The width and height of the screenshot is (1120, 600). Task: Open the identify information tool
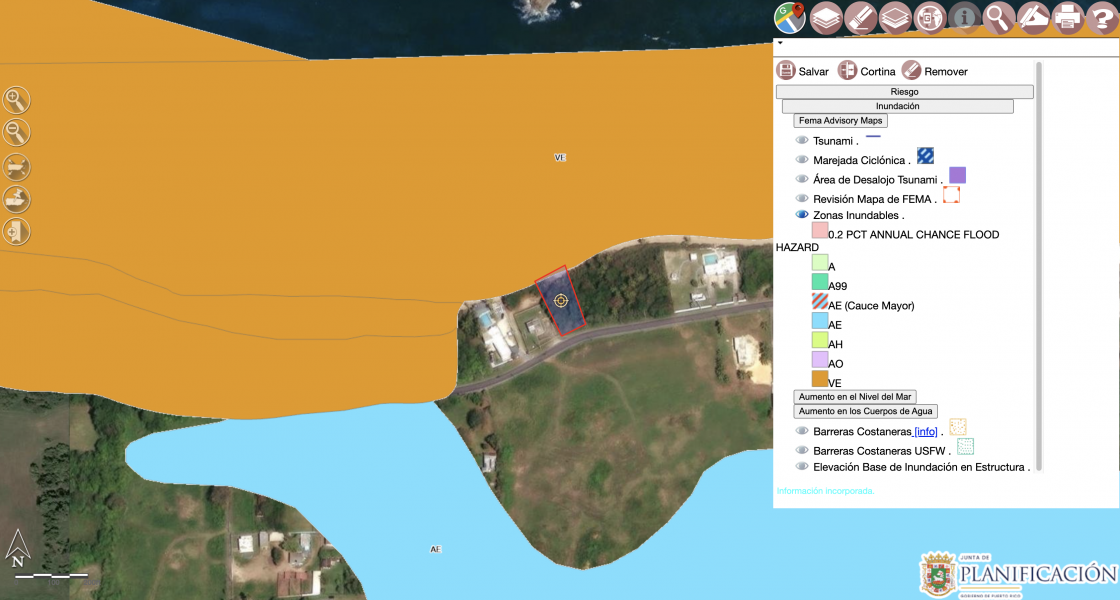click(x=964, y=17)
